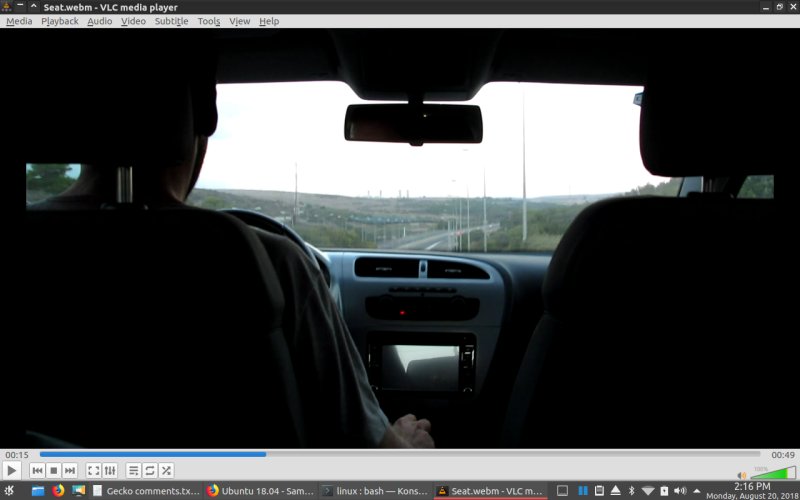Screen dimensions: 800x500
Task: Open the Tools menu
Action: pyautogui.click(x=209, y=21)
